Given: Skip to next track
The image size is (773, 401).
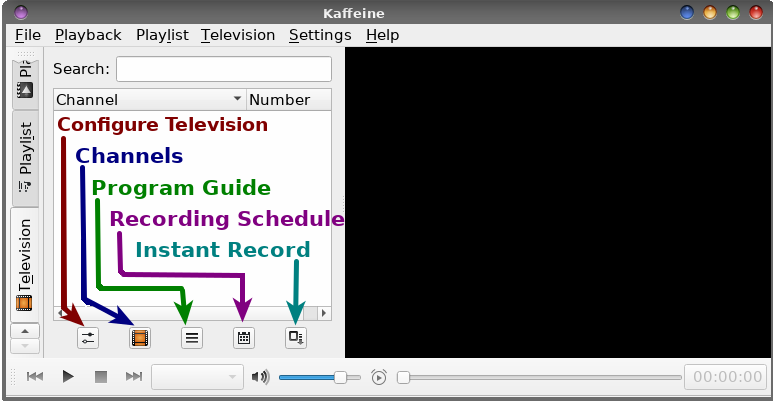Looking at the screenshot, I should (x=134, y=377).
